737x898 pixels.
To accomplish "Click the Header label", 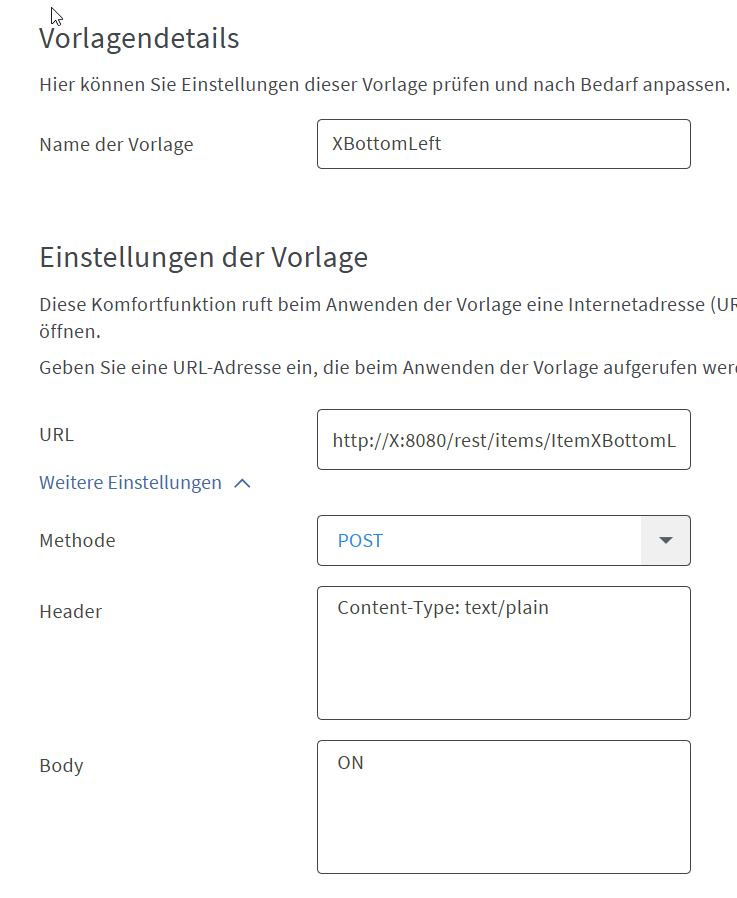I will coord(70,611).
